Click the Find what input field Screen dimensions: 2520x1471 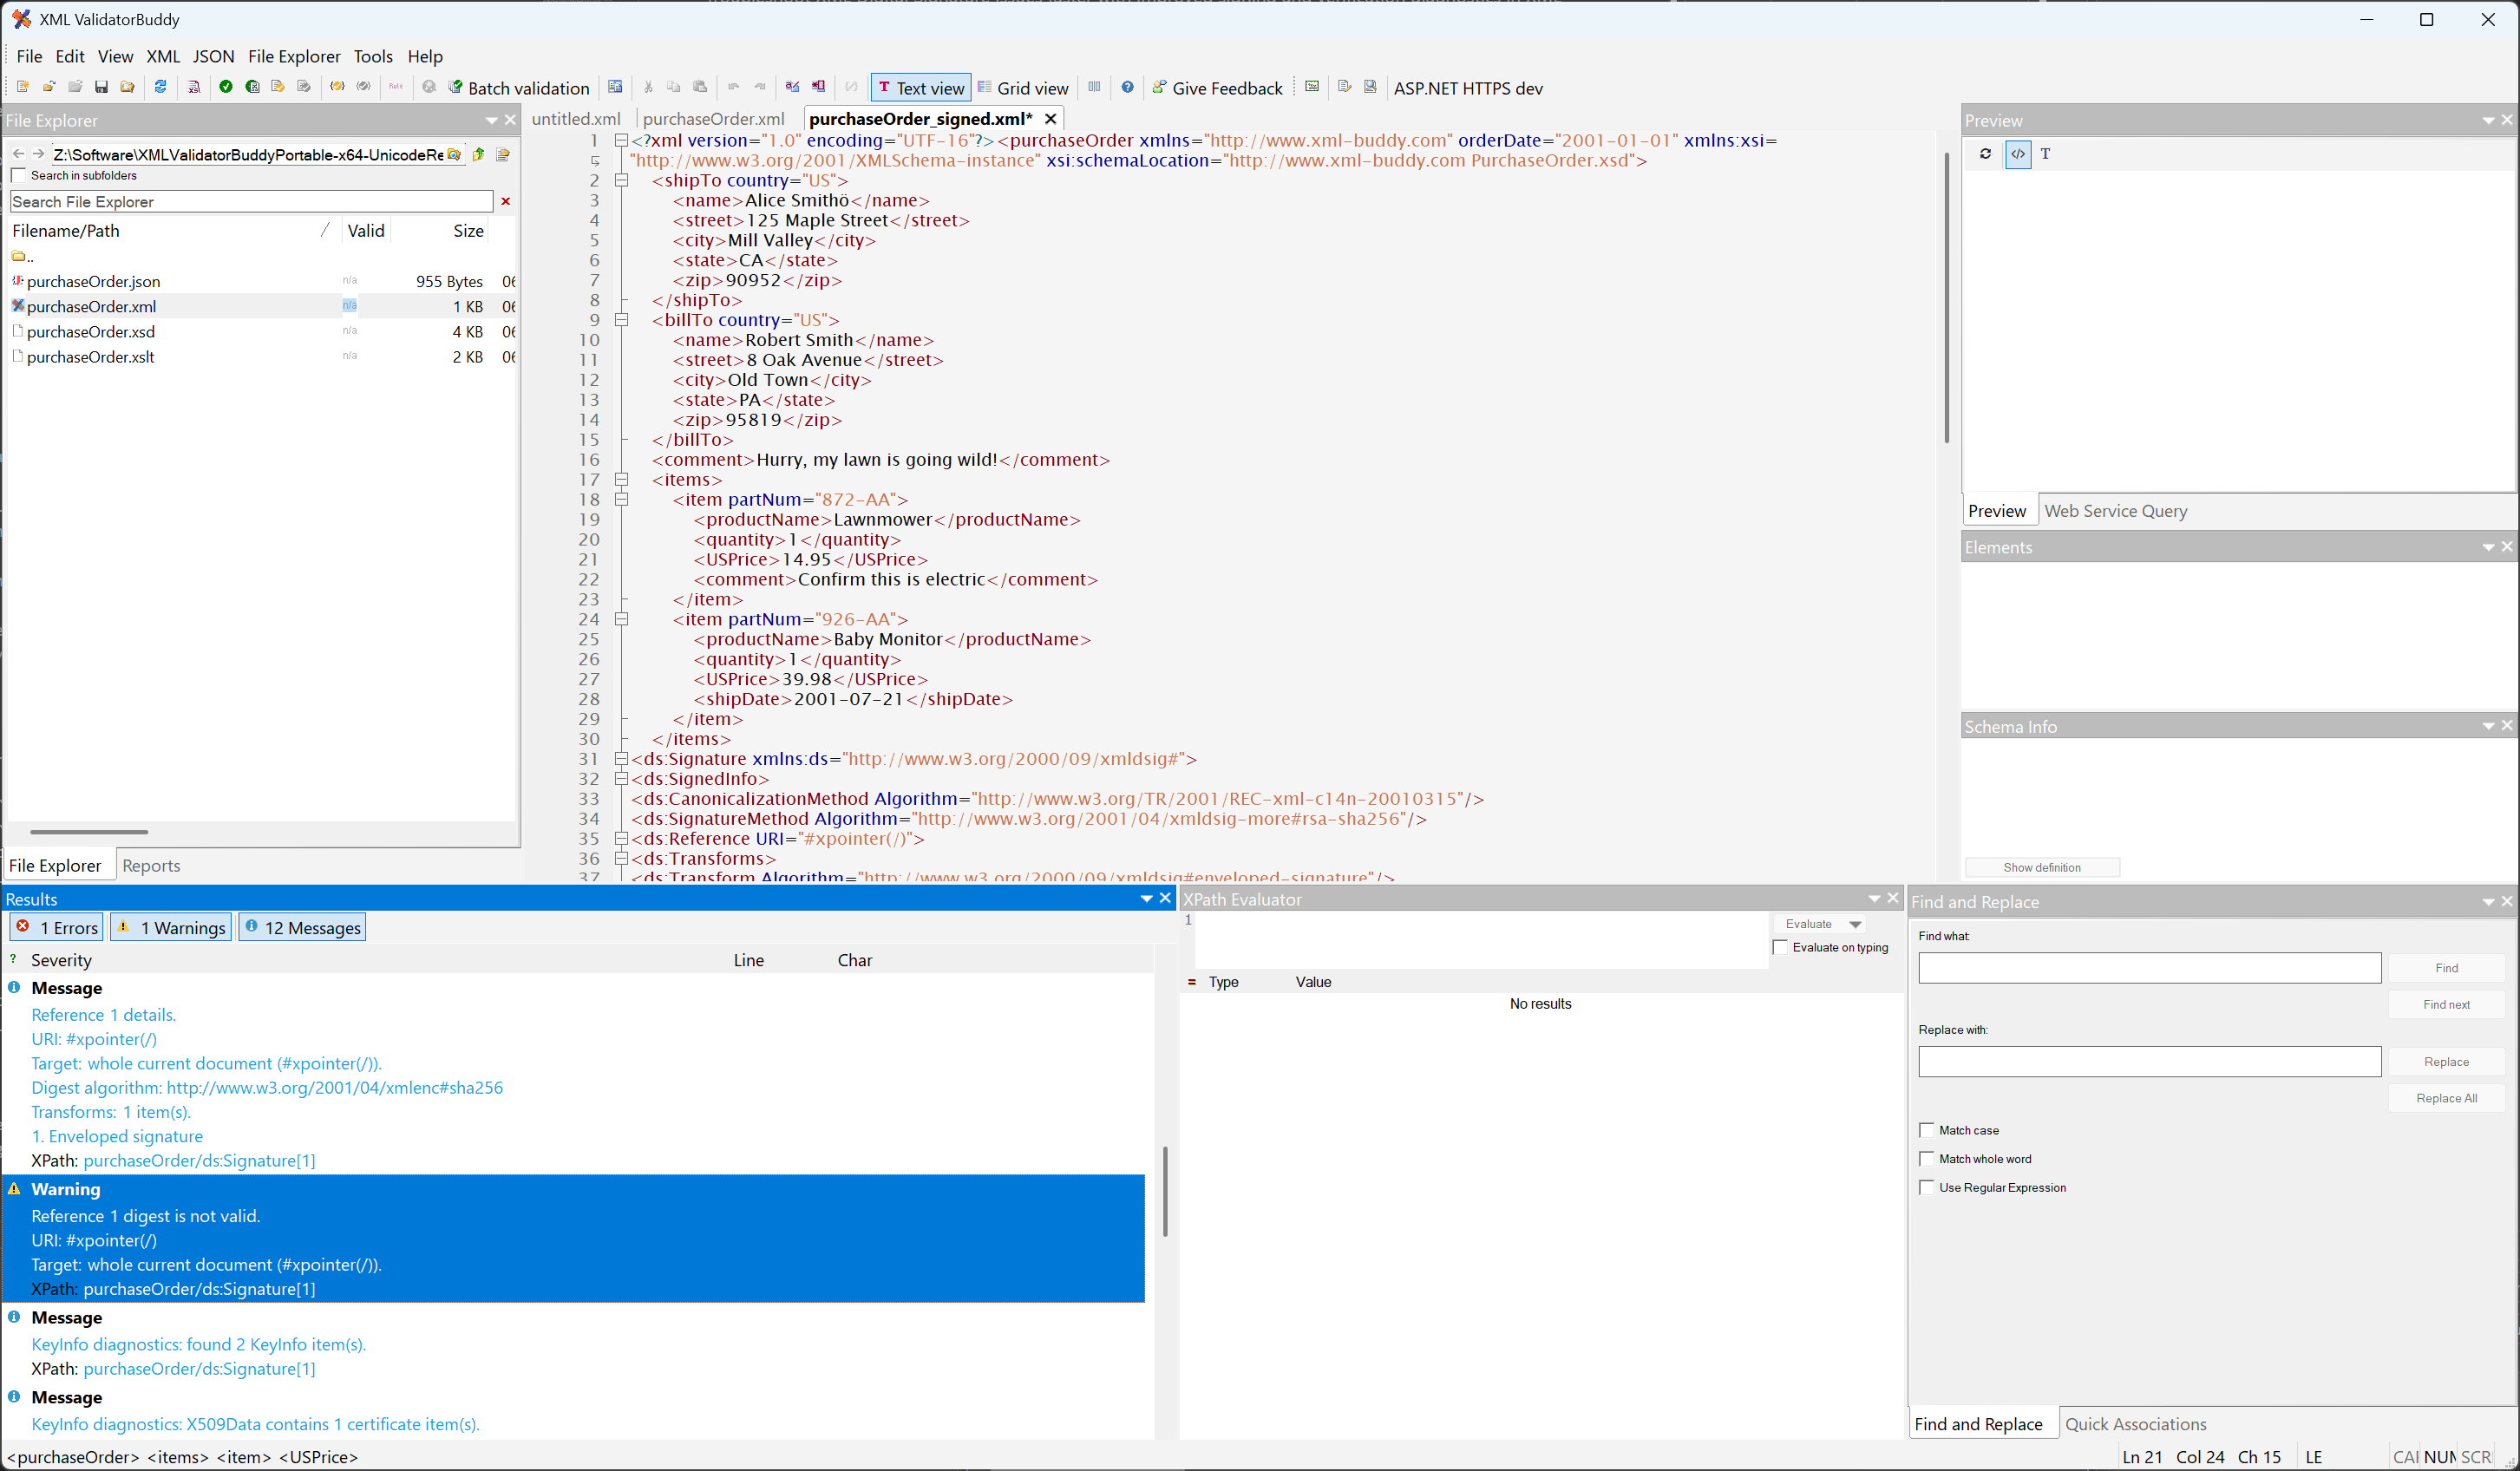[x=2149, y=967]
